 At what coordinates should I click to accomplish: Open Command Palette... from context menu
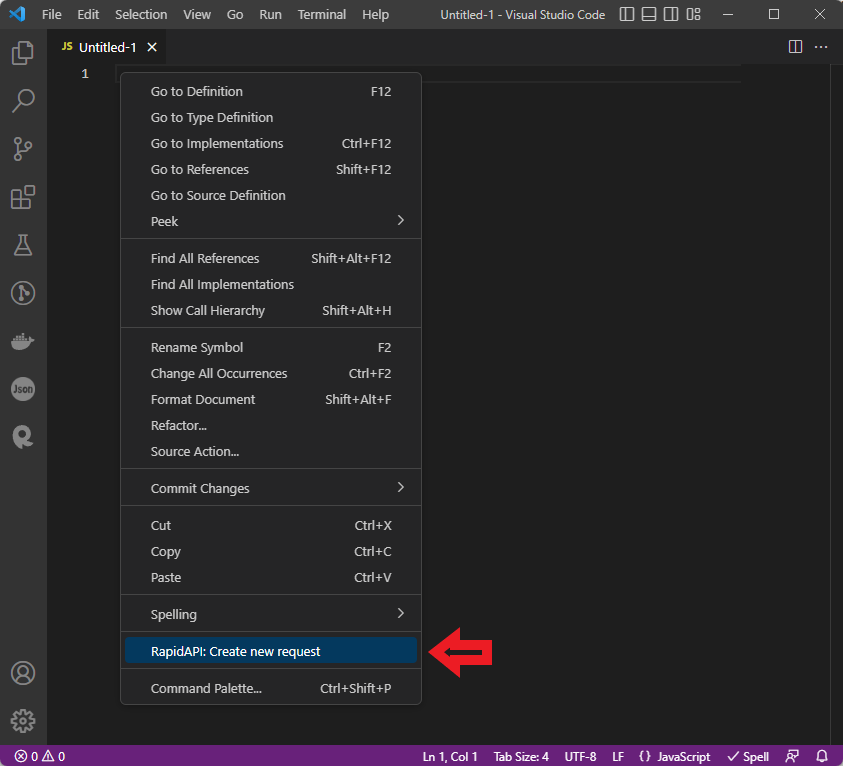coord(271,688)
